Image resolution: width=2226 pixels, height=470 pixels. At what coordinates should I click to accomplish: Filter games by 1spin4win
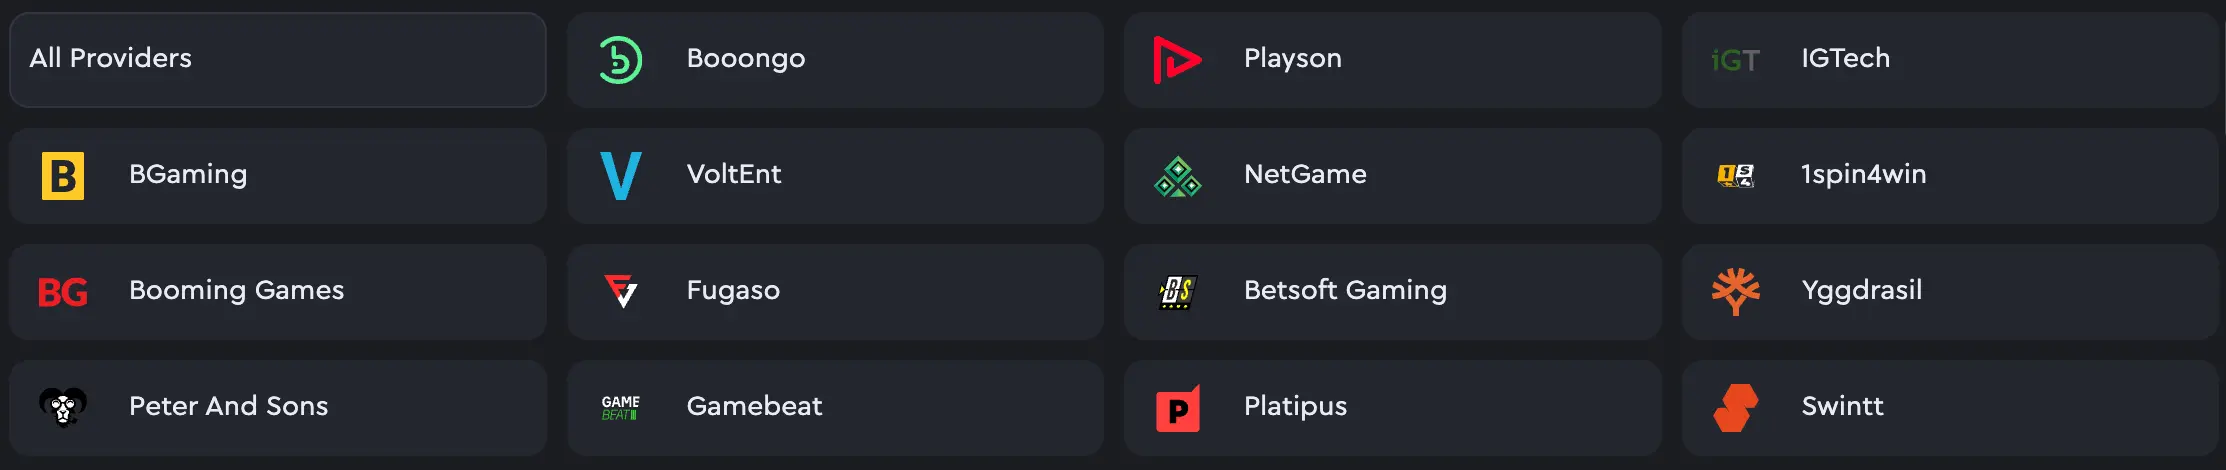(1950, 176)
